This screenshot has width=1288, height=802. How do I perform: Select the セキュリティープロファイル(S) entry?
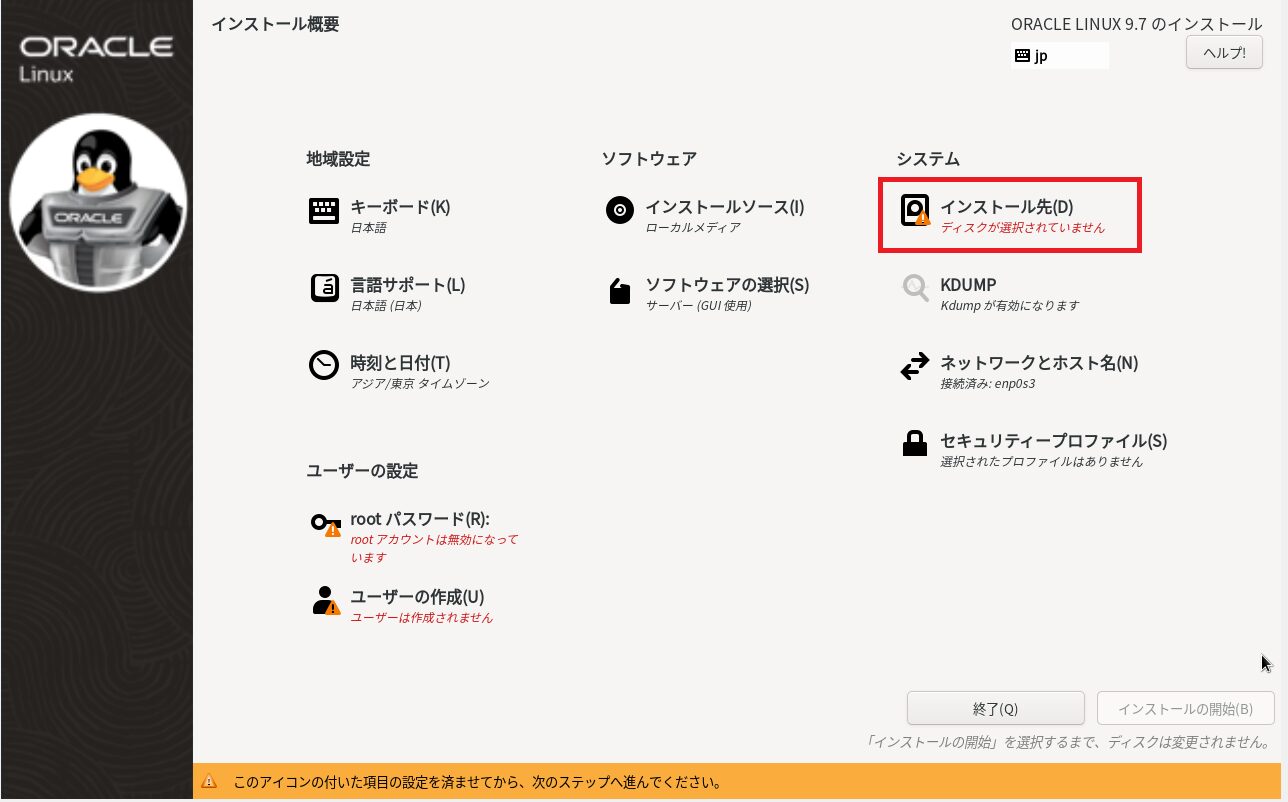click(x=1053, y=441)
